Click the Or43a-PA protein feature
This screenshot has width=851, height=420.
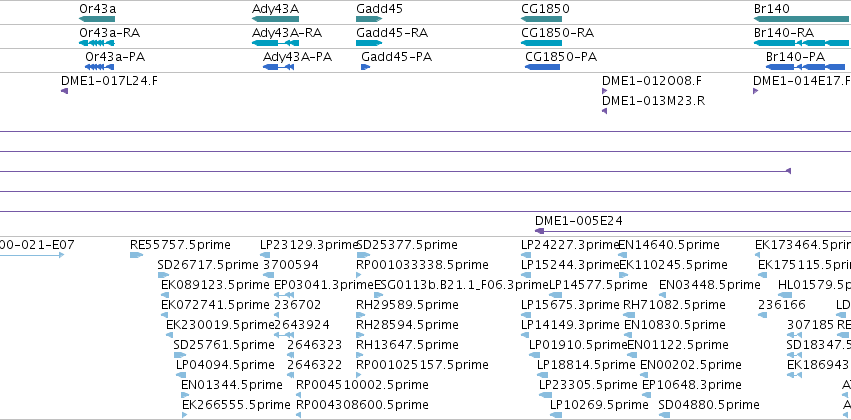tap(99, 67)
